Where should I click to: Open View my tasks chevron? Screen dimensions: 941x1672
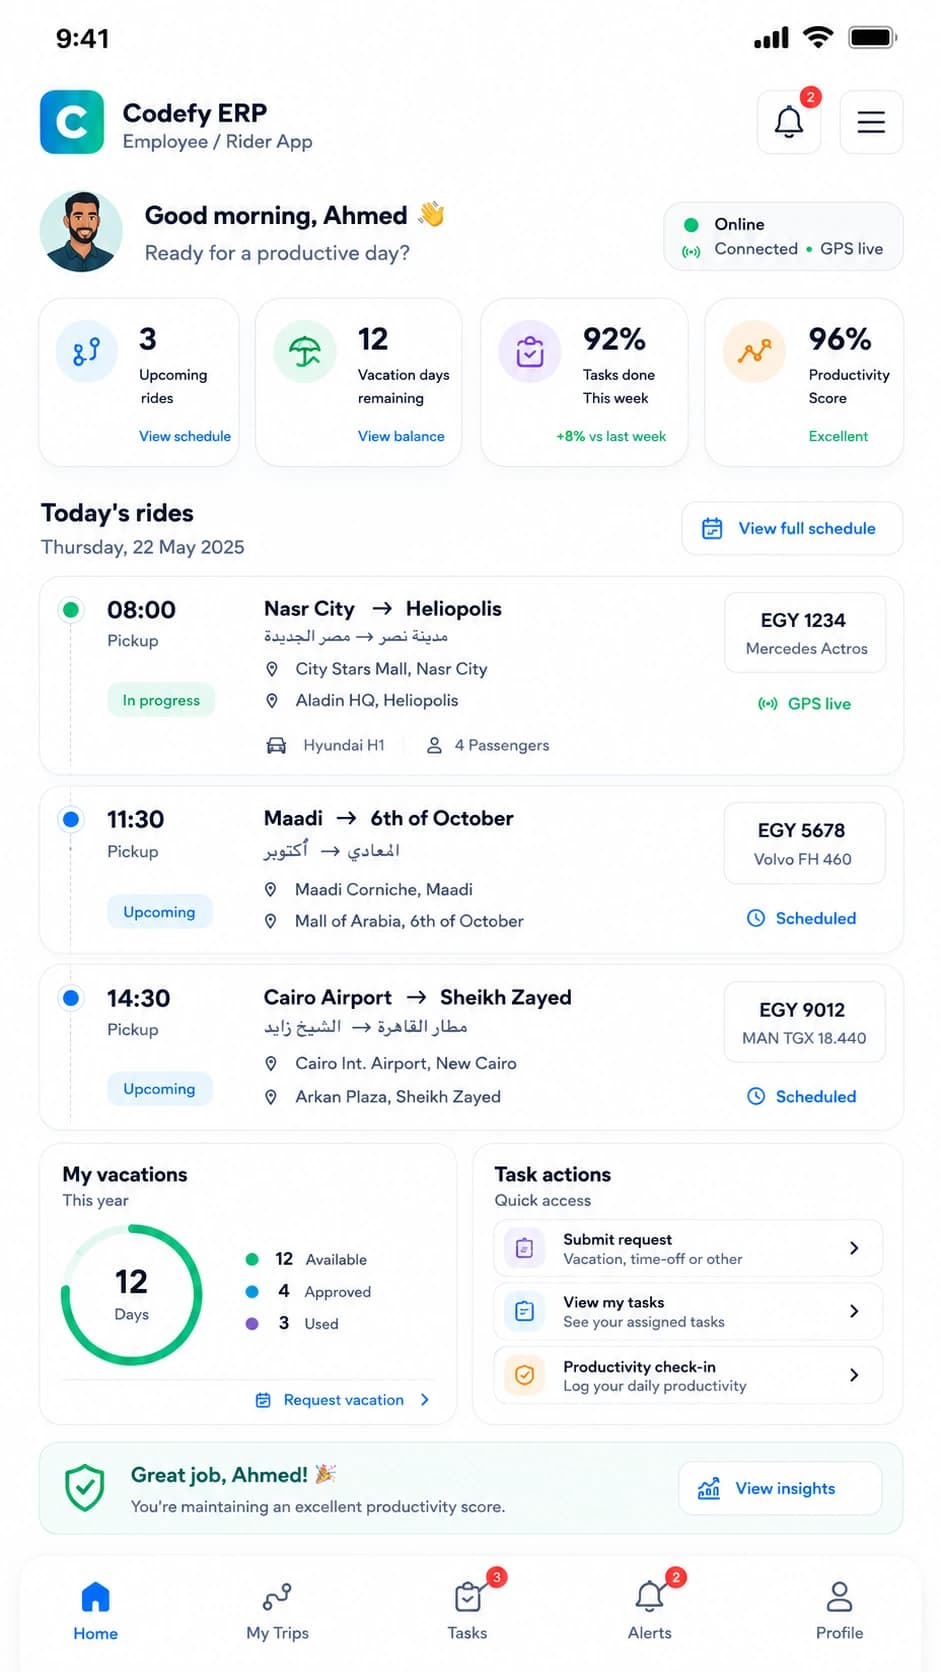pos(854,1311)
